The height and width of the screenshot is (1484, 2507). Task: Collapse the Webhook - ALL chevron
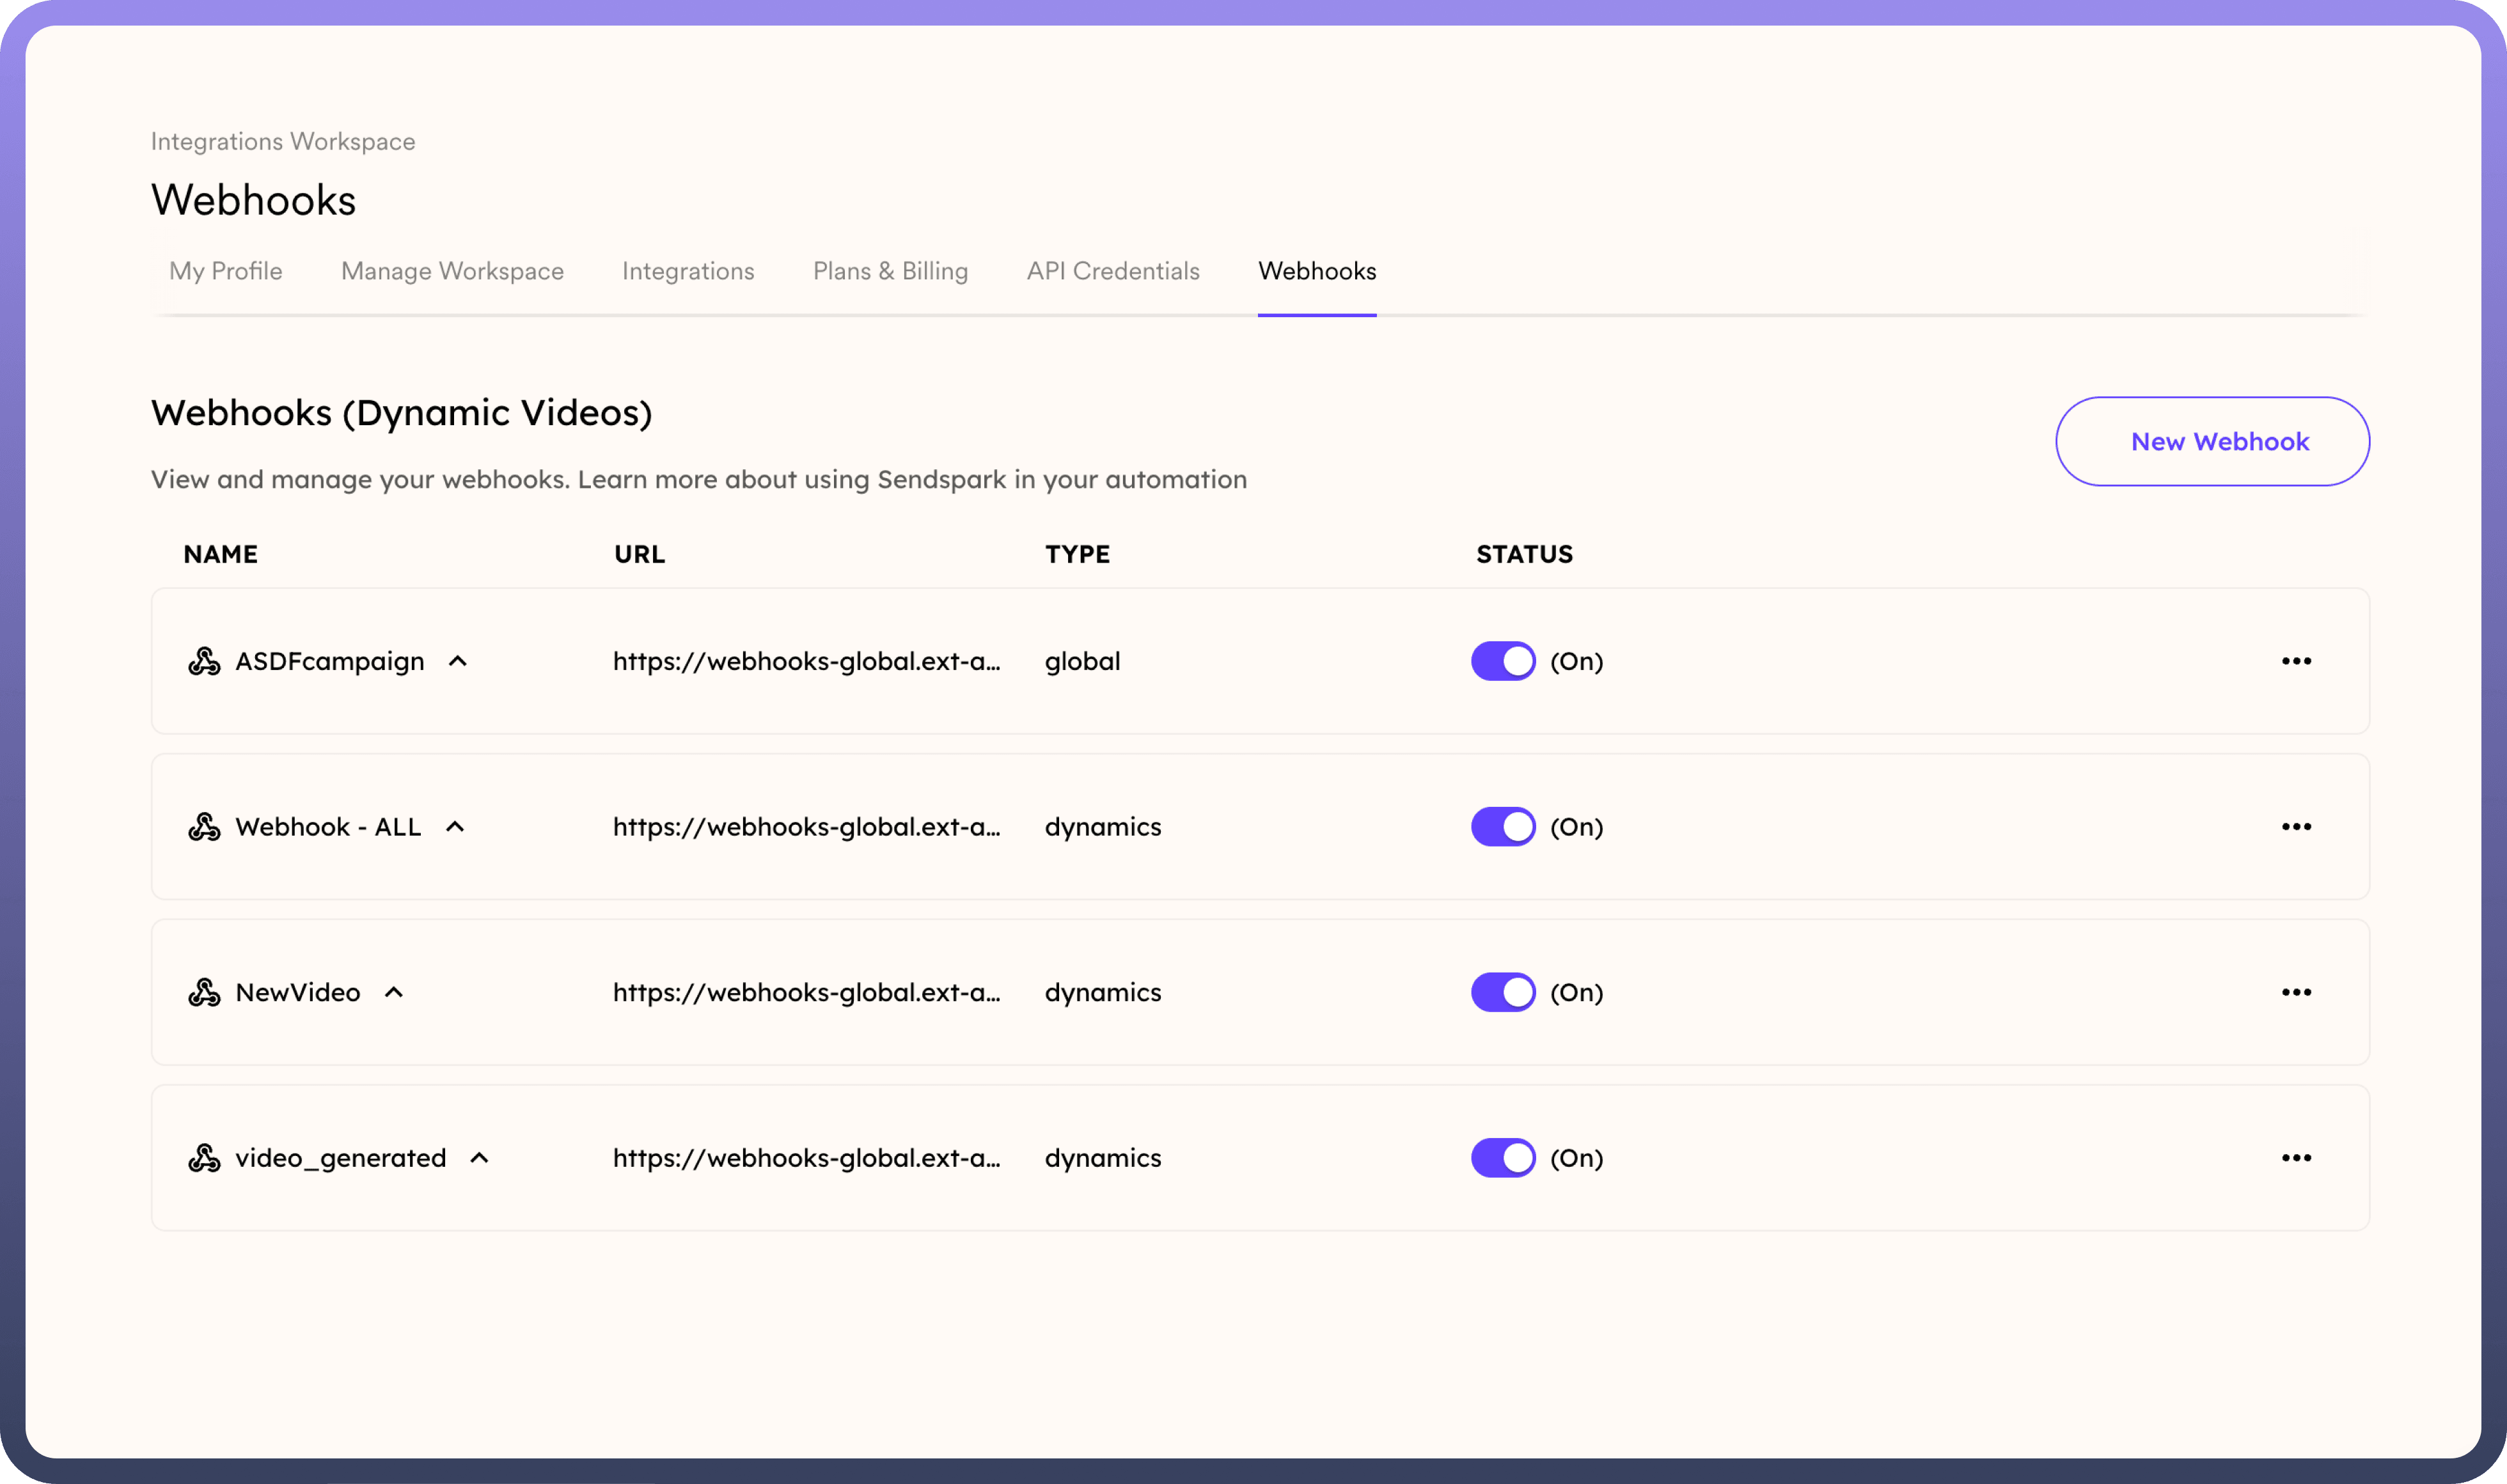[455, 827]
